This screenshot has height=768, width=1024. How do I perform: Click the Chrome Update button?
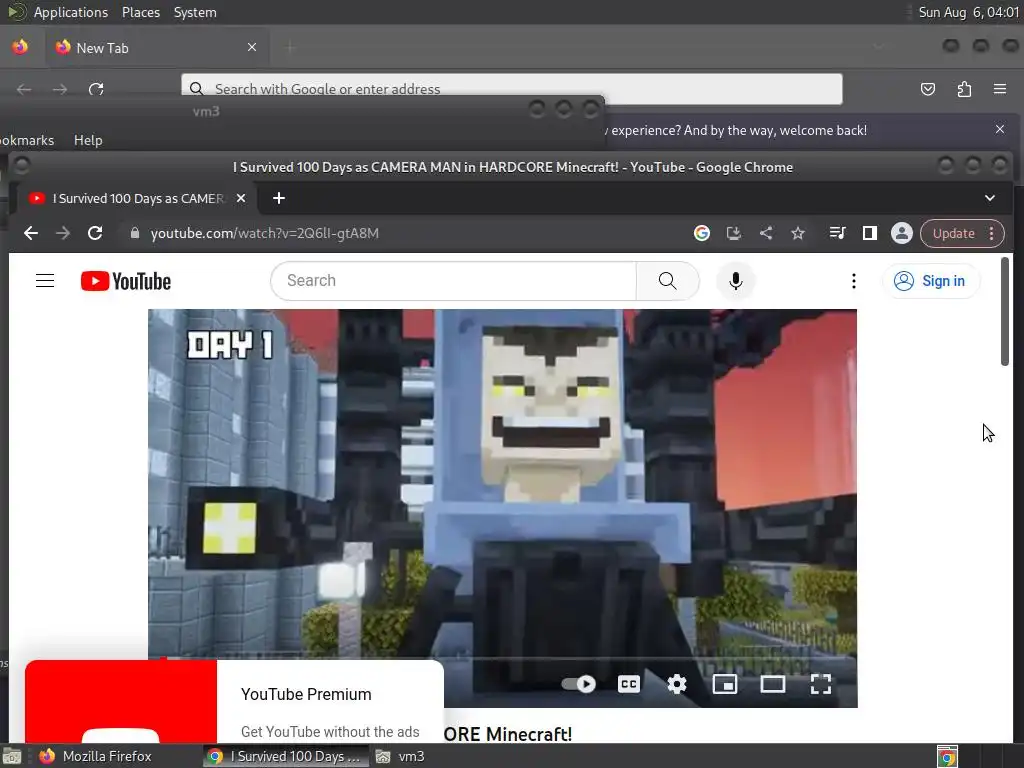click(x=953, y=233)
